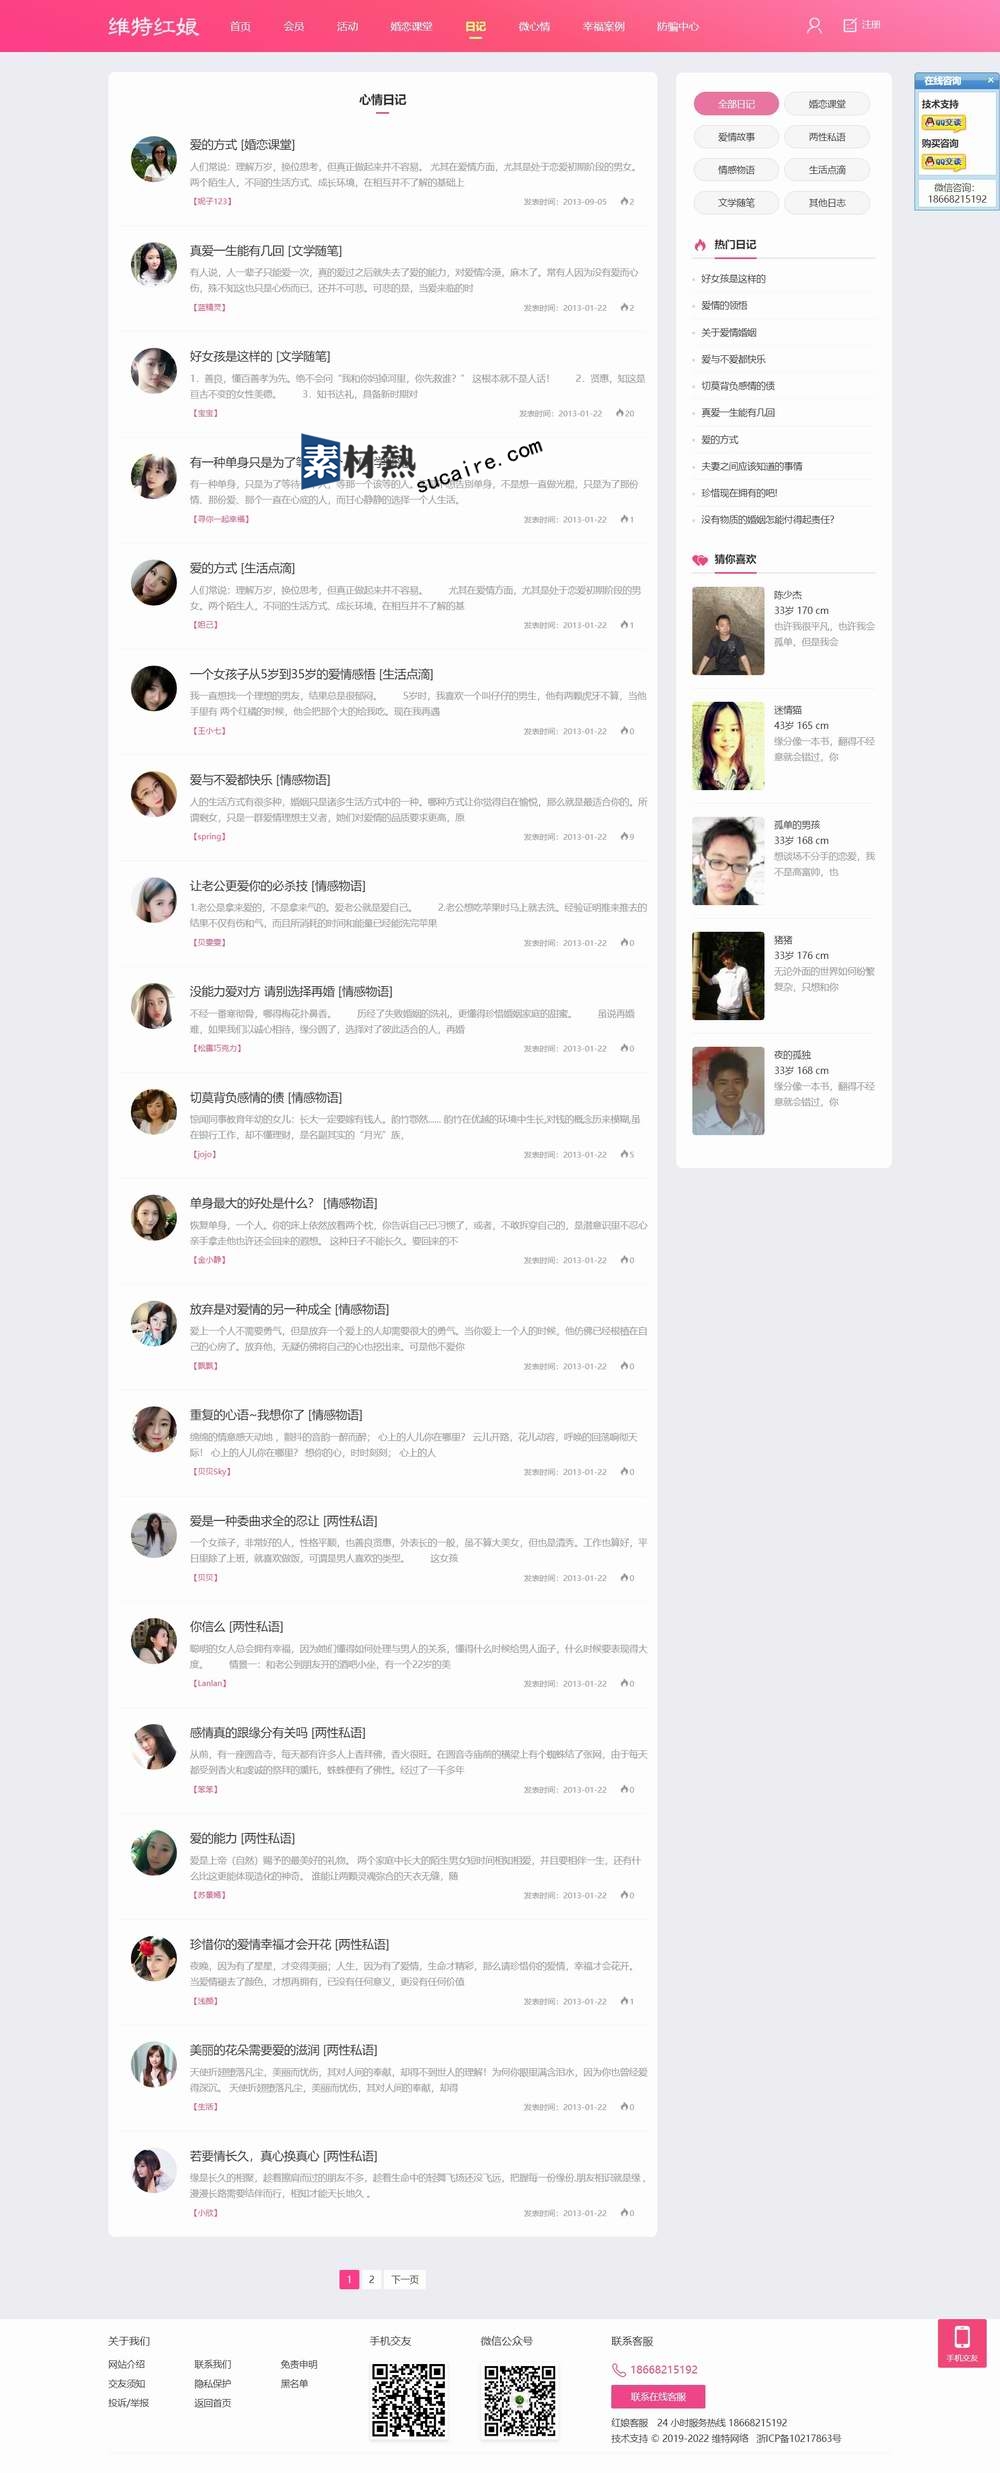Click the QQ chat icon under 购买咨询

click(x=943, y=161)
